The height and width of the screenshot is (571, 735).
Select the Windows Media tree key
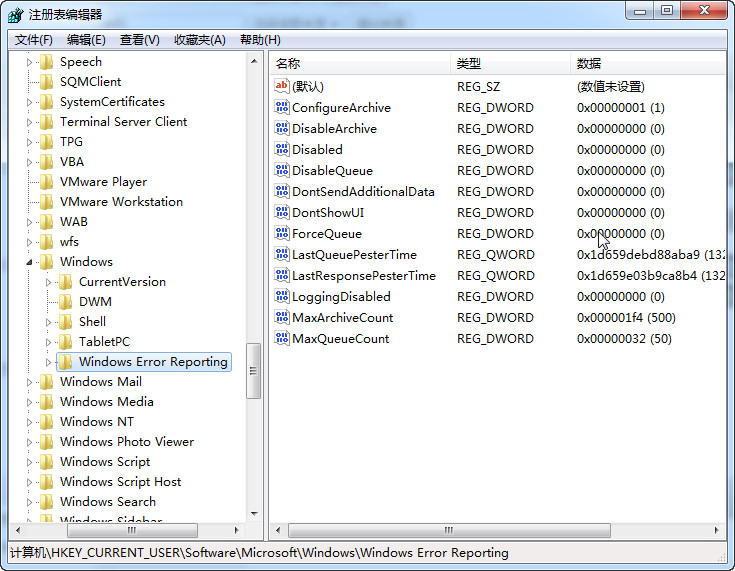[x=107, y=402]
